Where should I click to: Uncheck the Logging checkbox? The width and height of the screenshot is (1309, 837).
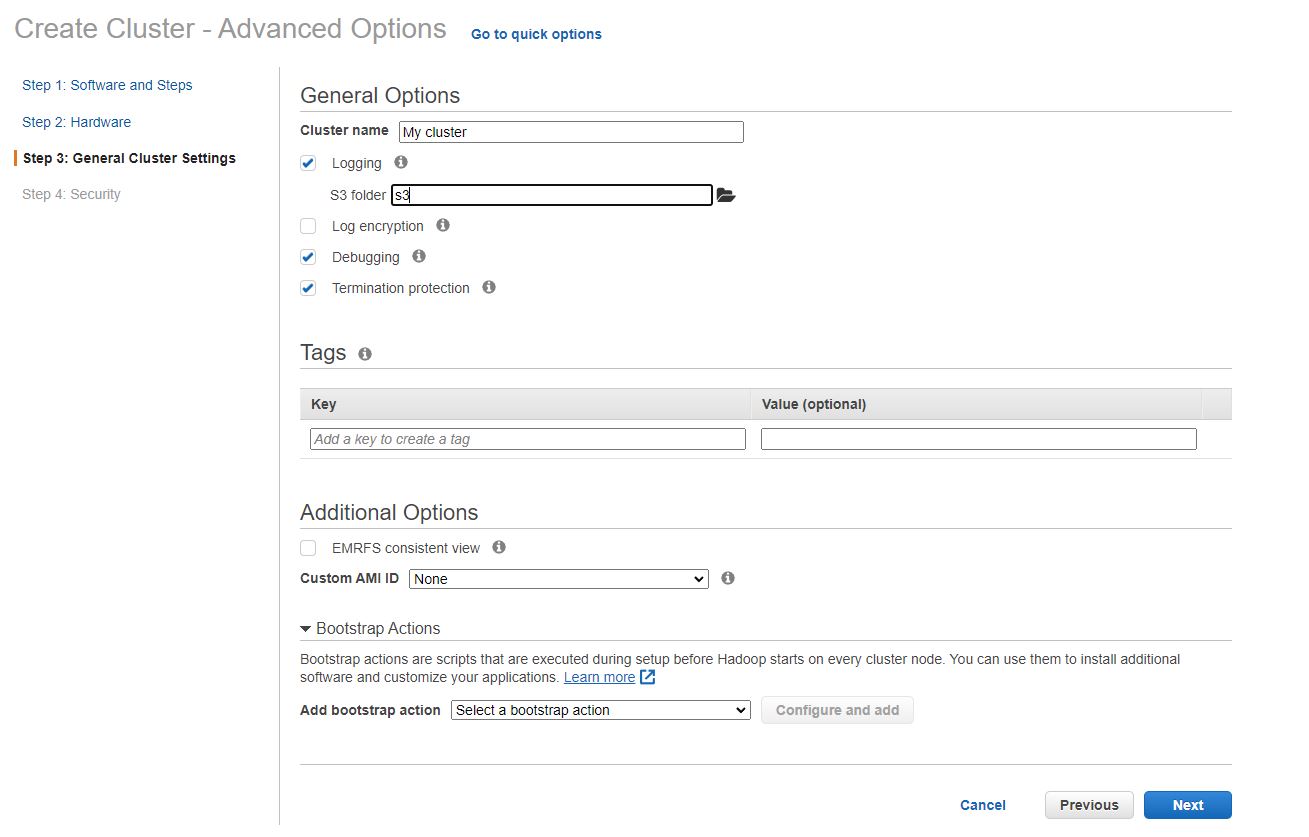tap(308, 163)
